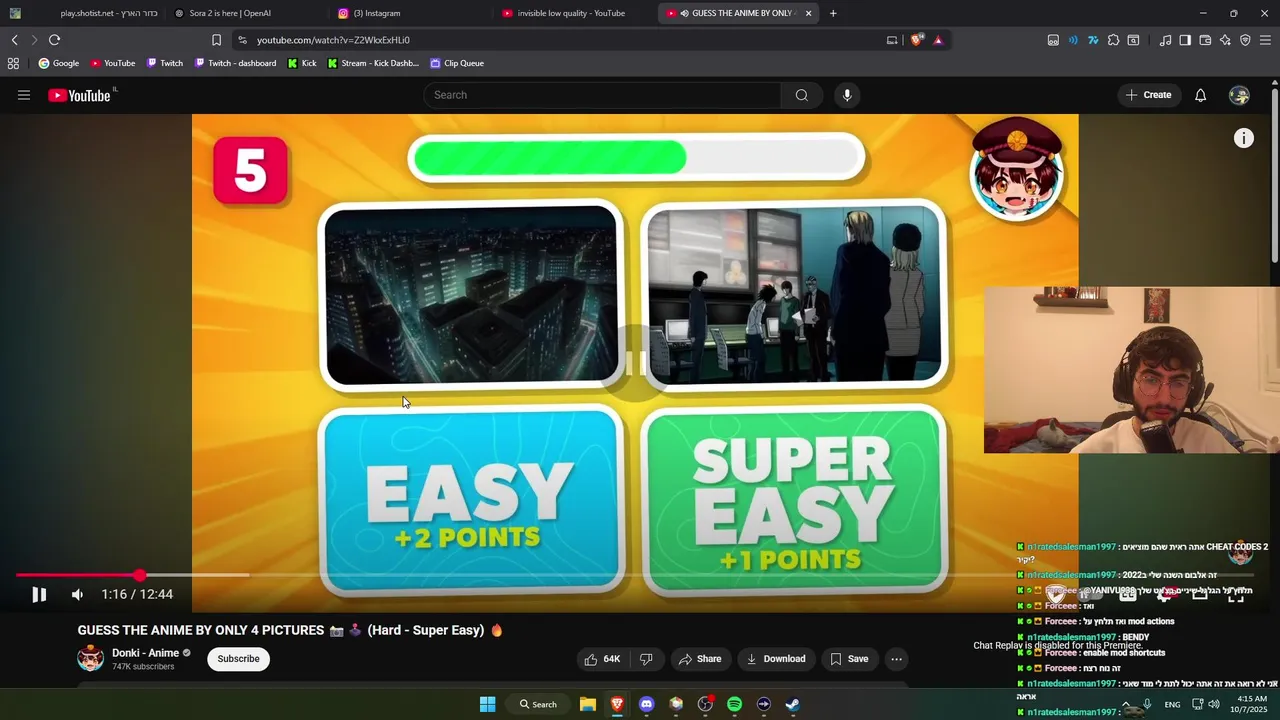This screenshot has height=720, width=1280.
Task: Reload the current page
Action: pyautogui.click(x=54, y=40)
